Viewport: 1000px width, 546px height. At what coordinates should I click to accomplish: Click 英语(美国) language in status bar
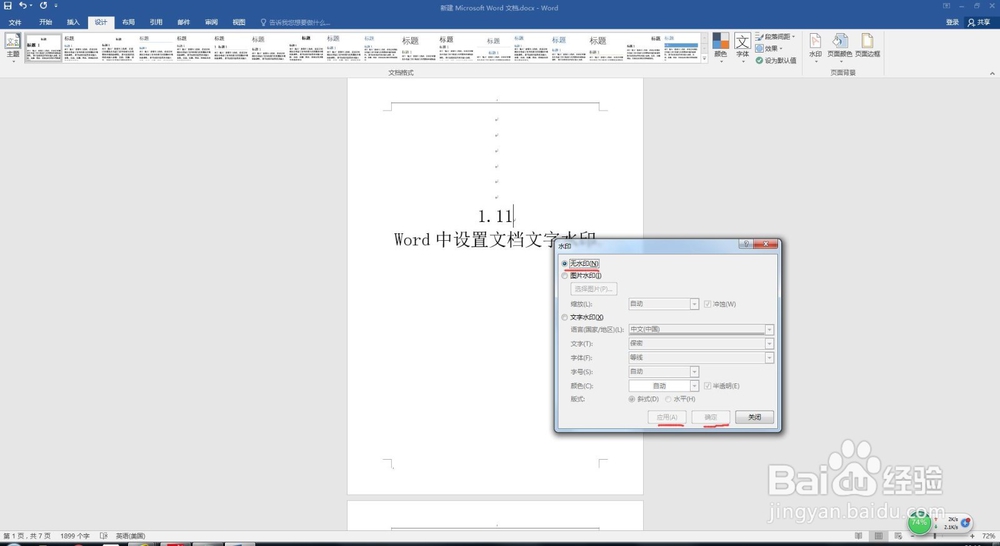[x=131, y=536]
